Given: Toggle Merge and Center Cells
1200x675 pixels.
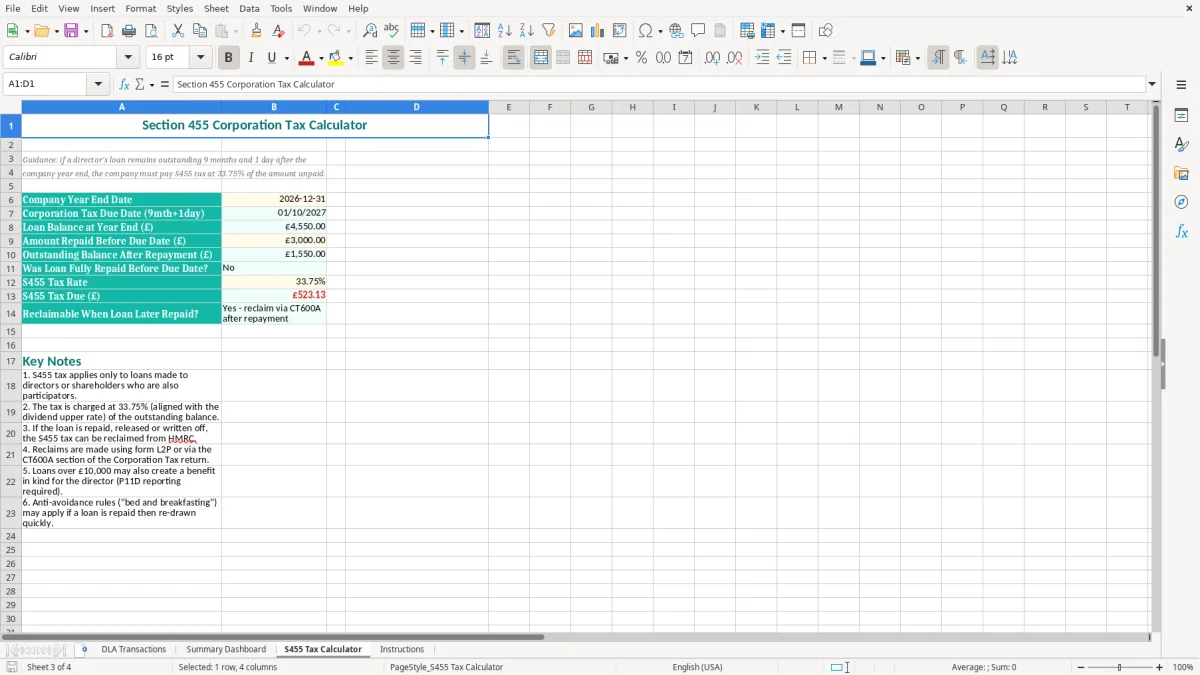Looking at the screenshot, I should (x=541, y=58).
